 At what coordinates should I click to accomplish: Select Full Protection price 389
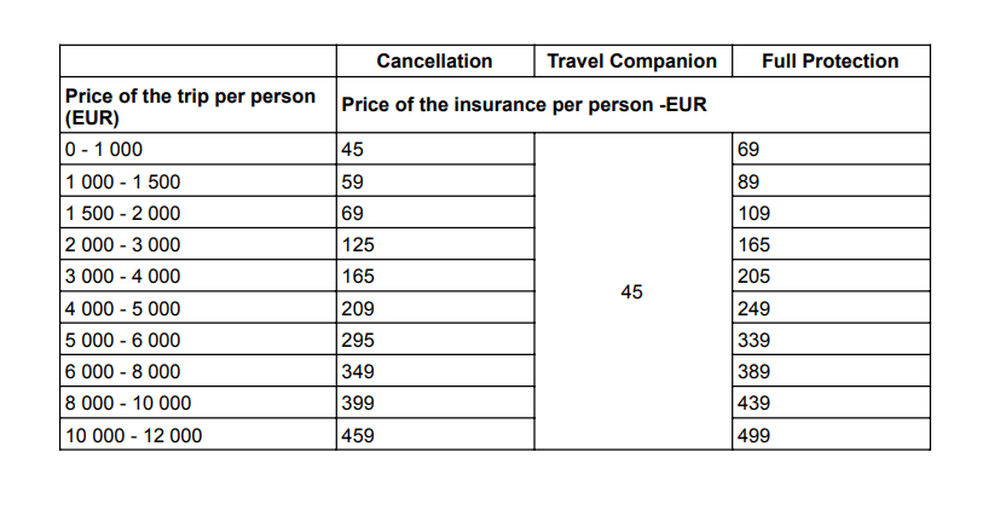click(754, 372)
